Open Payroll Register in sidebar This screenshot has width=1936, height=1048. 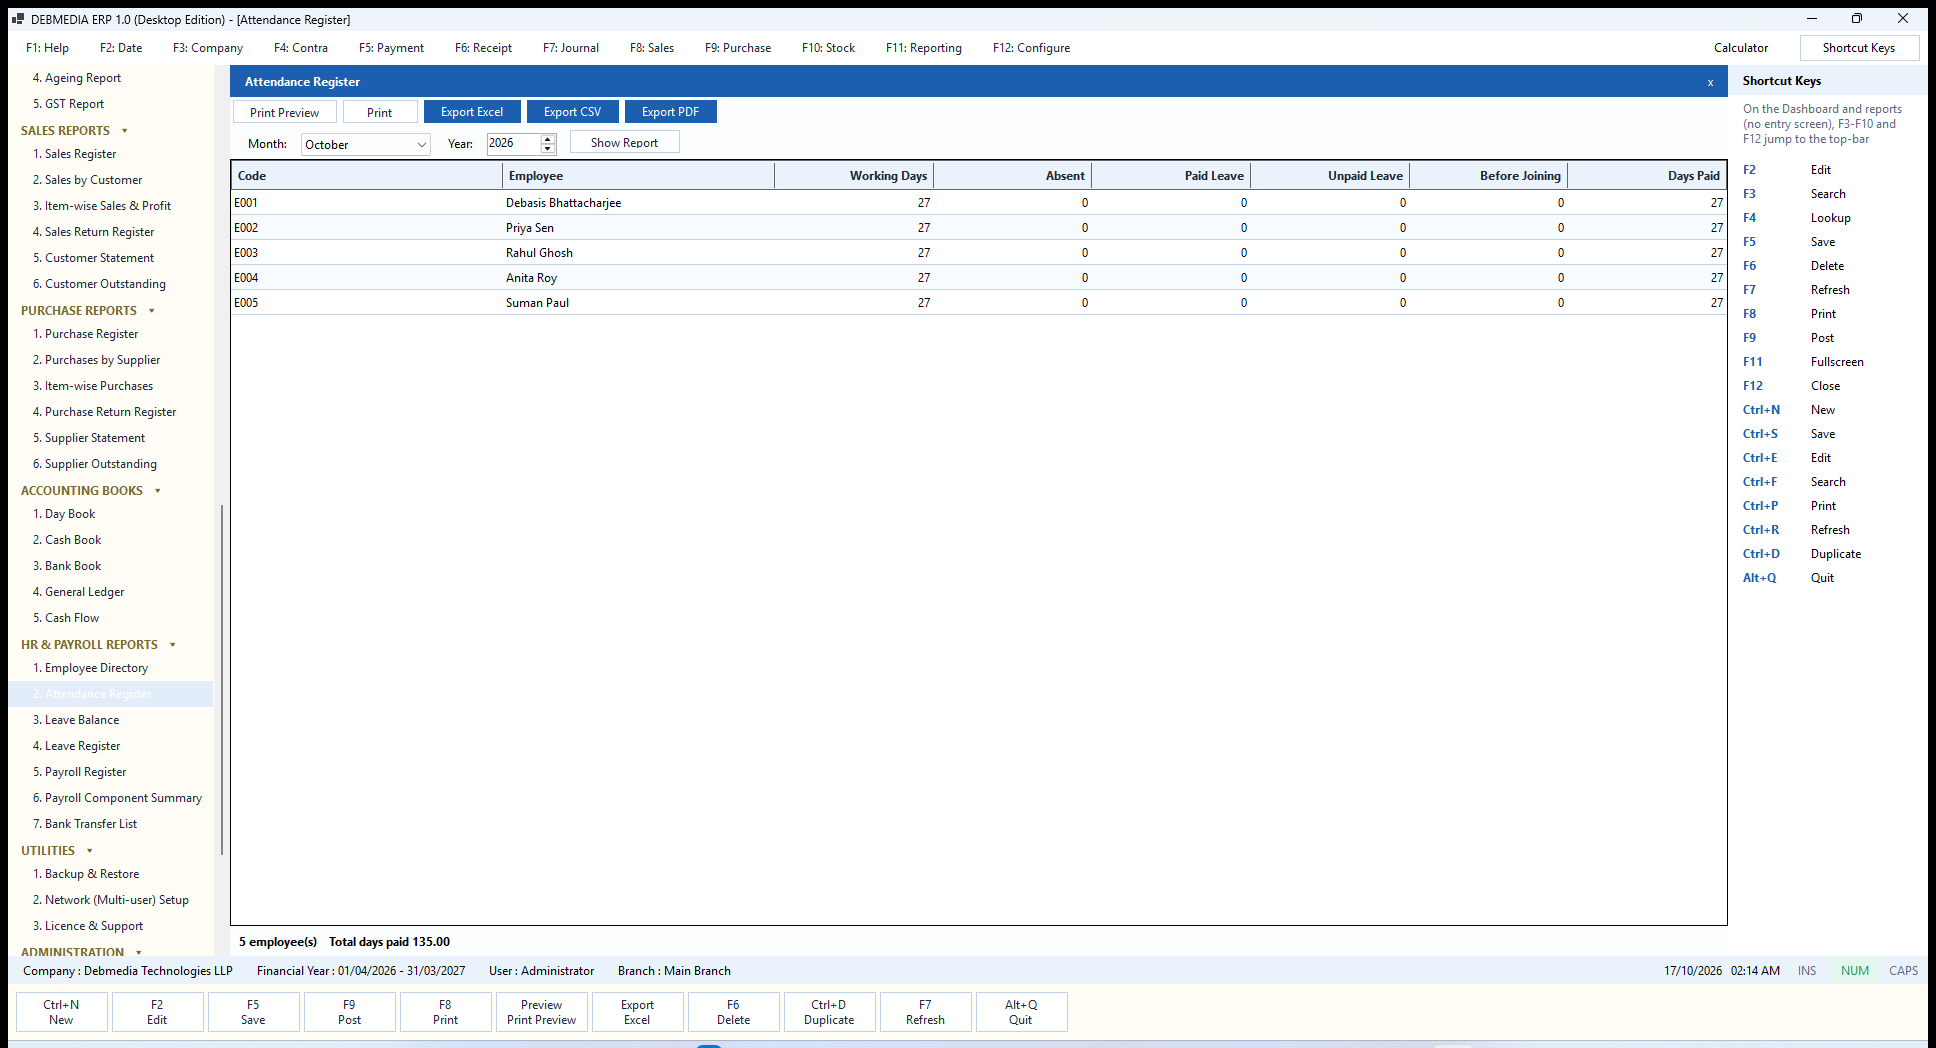(x=86, y=772)
